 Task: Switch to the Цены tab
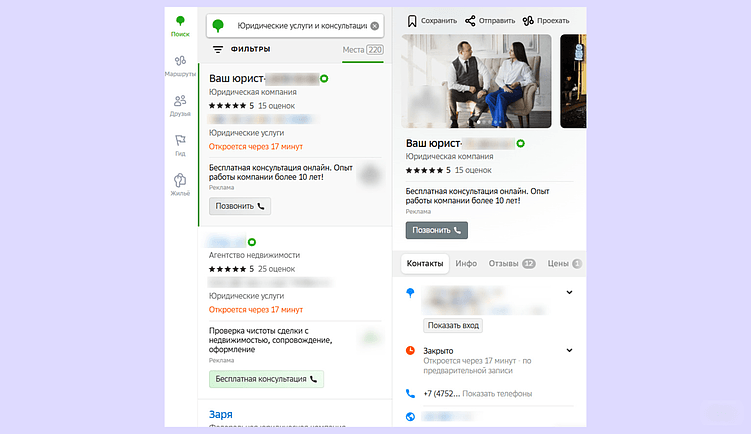click(x=564, y=263)
